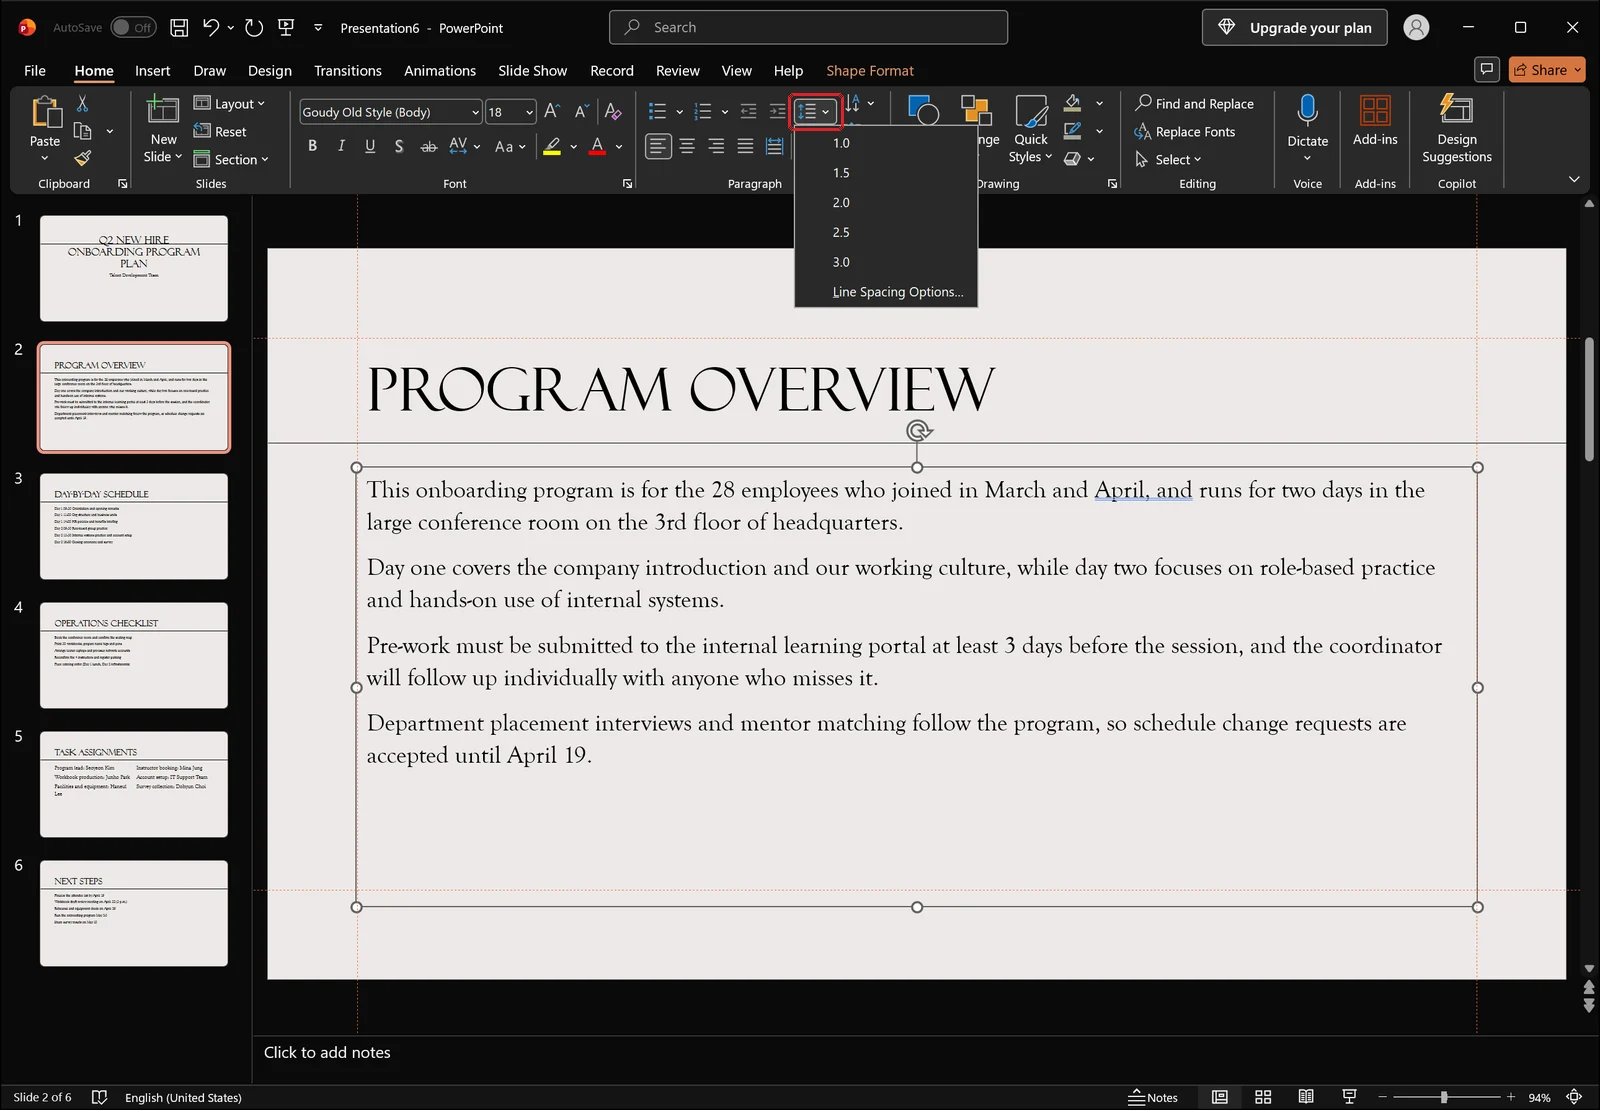
Task: Undo the last action
Action: coord(211,28)
